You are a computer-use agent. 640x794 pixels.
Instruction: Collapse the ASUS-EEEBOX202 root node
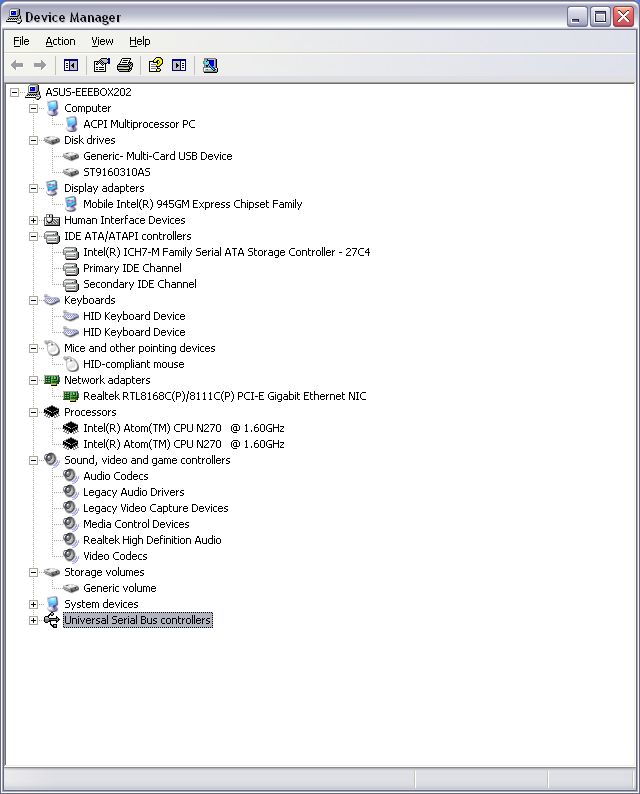click(x=15, y=92)
